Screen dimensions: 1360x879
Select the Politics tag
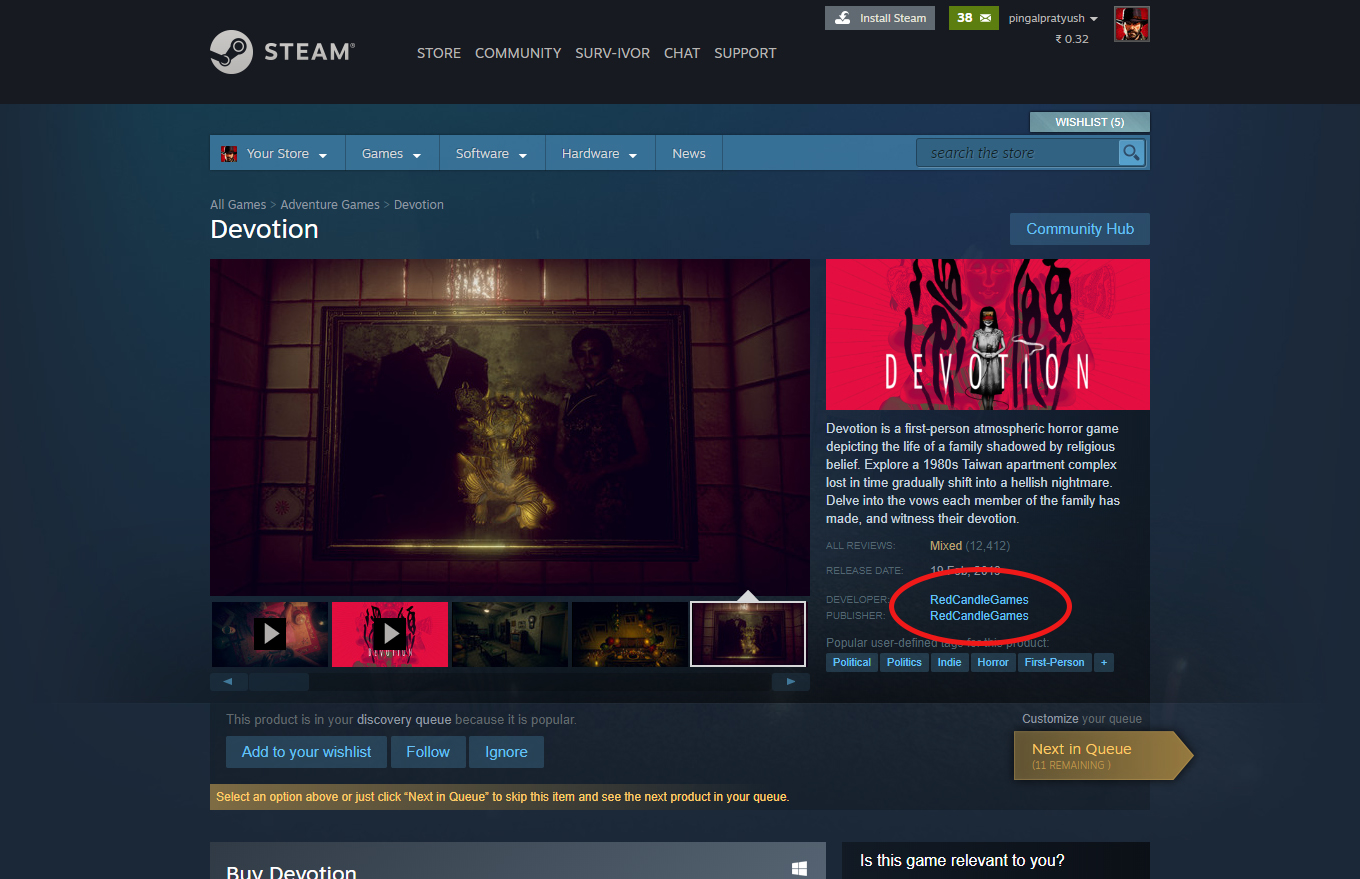click(904, 662)
